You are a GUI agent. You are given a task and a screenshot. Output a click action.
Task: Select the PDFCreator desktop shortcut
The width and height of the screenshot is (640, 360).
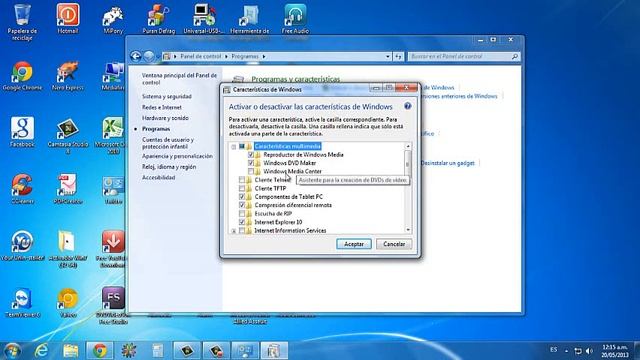(68, 189)
